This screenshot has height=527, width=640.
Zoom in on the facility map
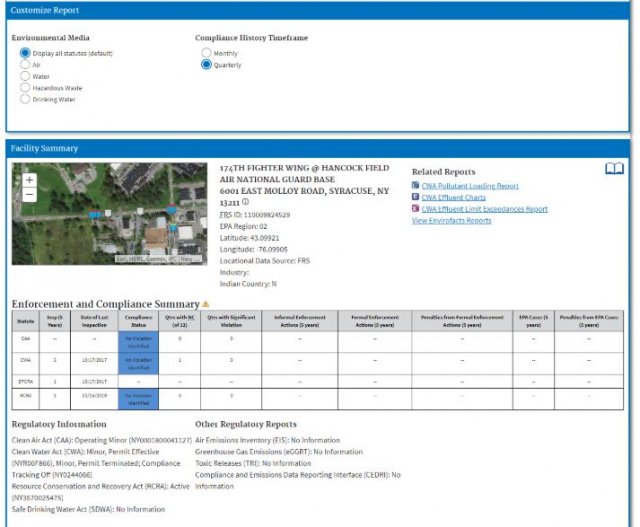[x=29, y=180]
